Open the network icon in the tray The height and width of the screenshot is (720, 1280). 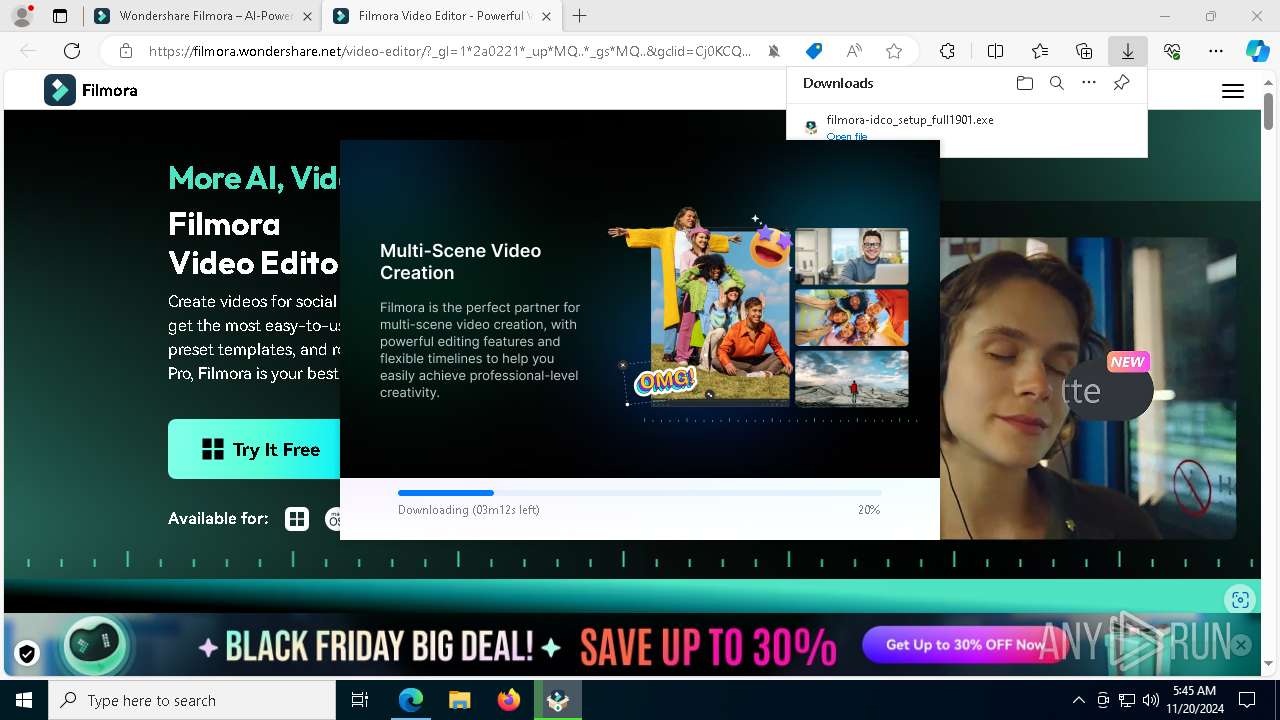(1127, 700)
